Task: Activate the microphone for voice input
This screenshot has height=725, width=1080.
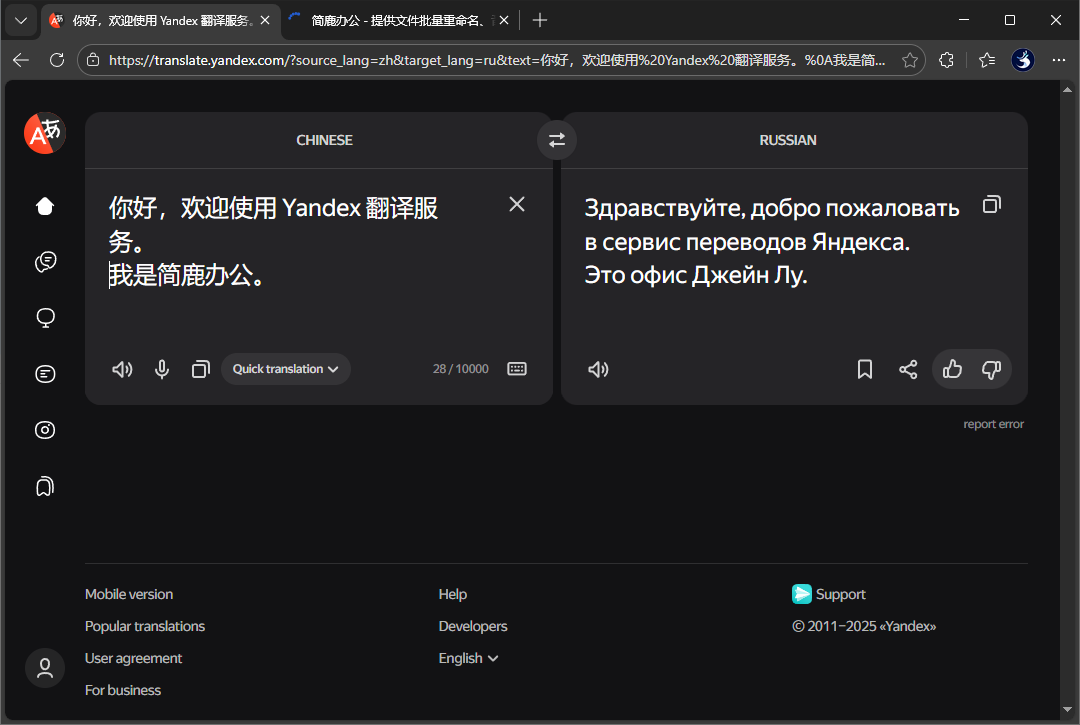Action: click(x=162, y=369)
